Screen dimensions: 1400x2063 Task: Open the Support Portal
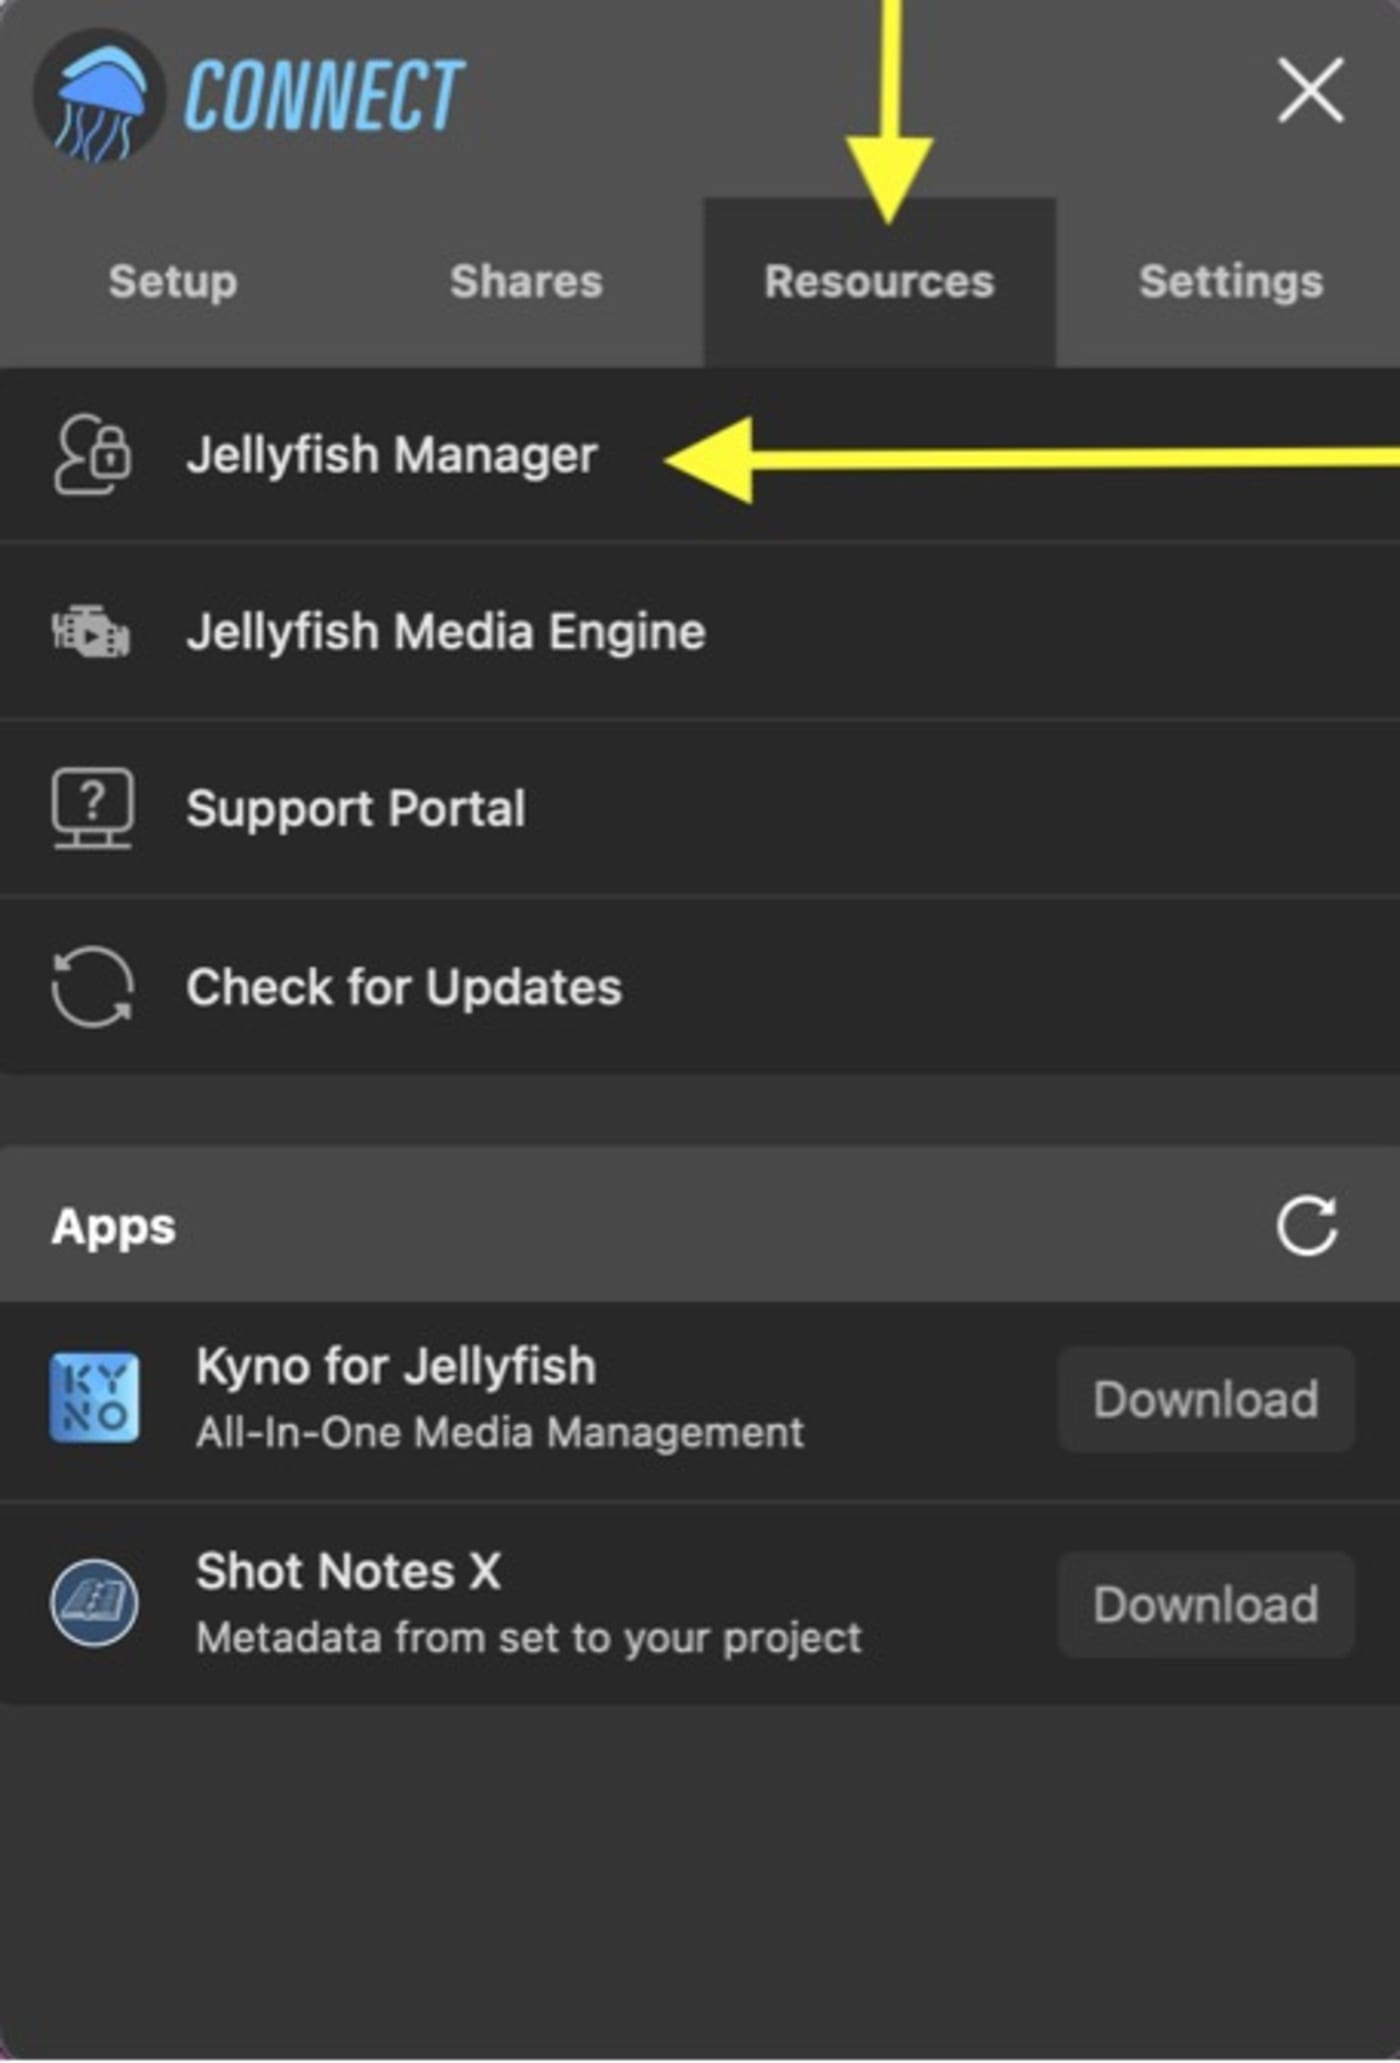[x=356, y=808]
